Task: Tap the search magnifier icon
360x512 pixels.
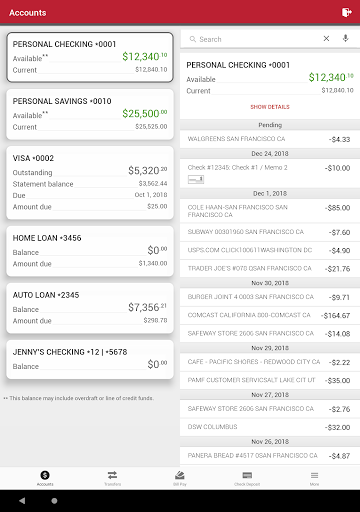Action: point(193,39)
